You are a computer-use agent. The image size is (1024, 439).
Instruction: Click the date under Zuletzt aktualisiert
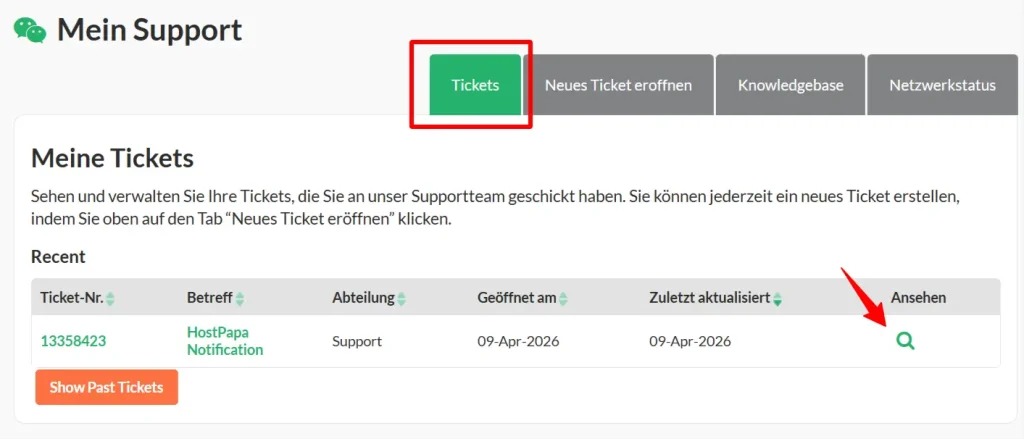[x=690, y=341]
